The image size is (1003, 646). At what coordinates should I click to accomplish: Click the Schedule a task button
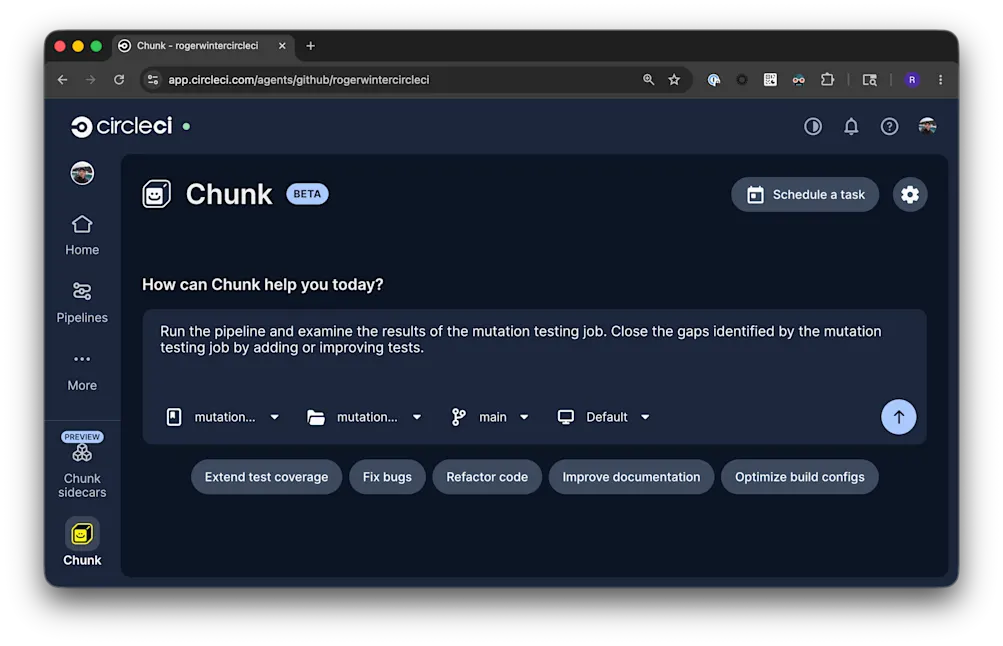pos(805,194)
